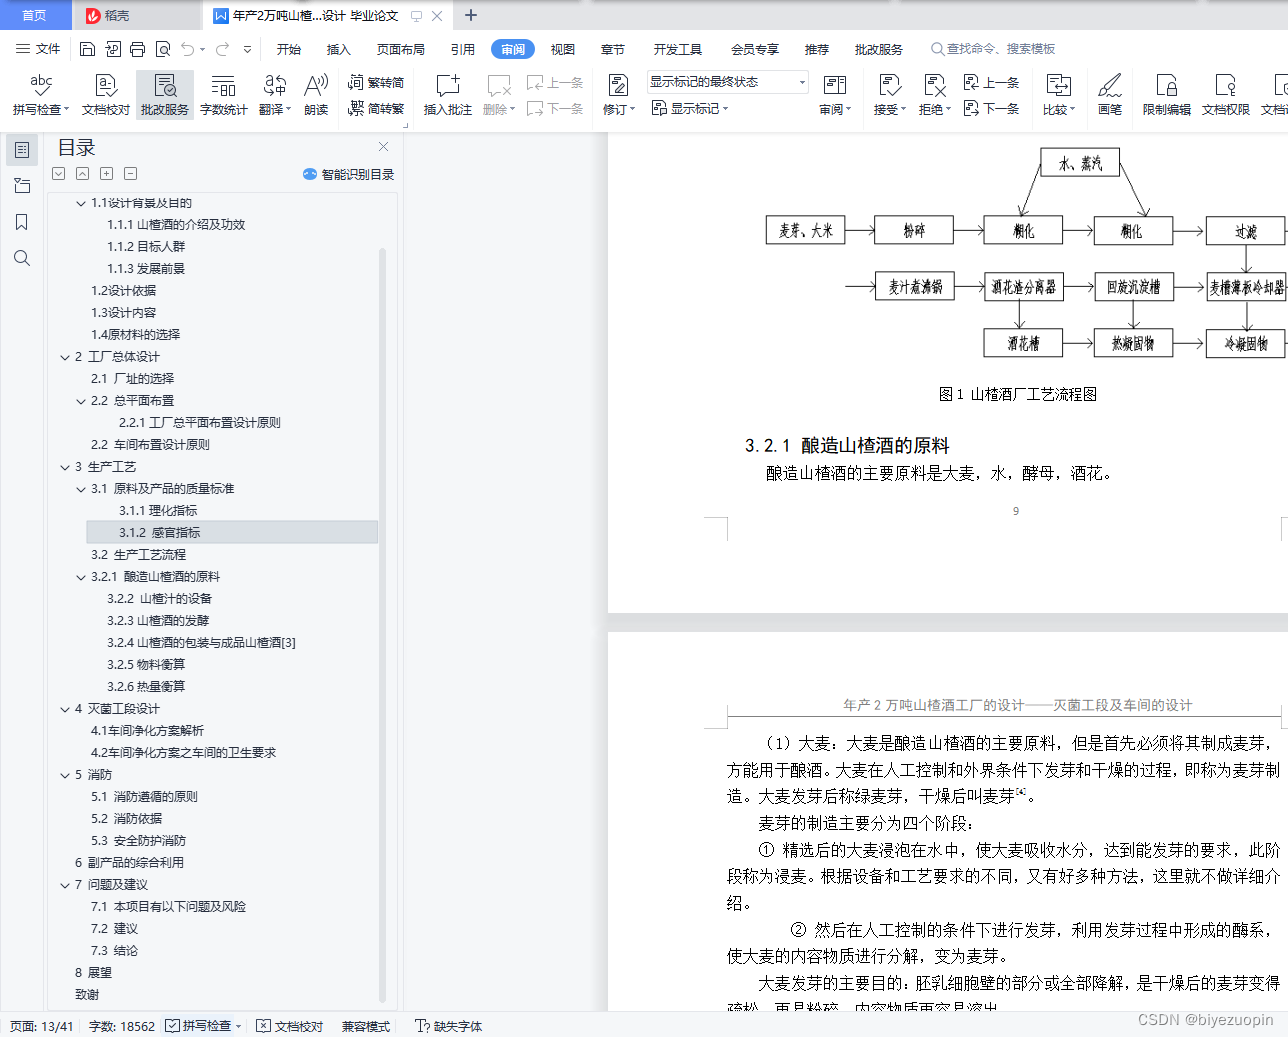Click the 缺失字体 status bar item
Viewport: 1288px width, 1037px height.
[449, 1026]
